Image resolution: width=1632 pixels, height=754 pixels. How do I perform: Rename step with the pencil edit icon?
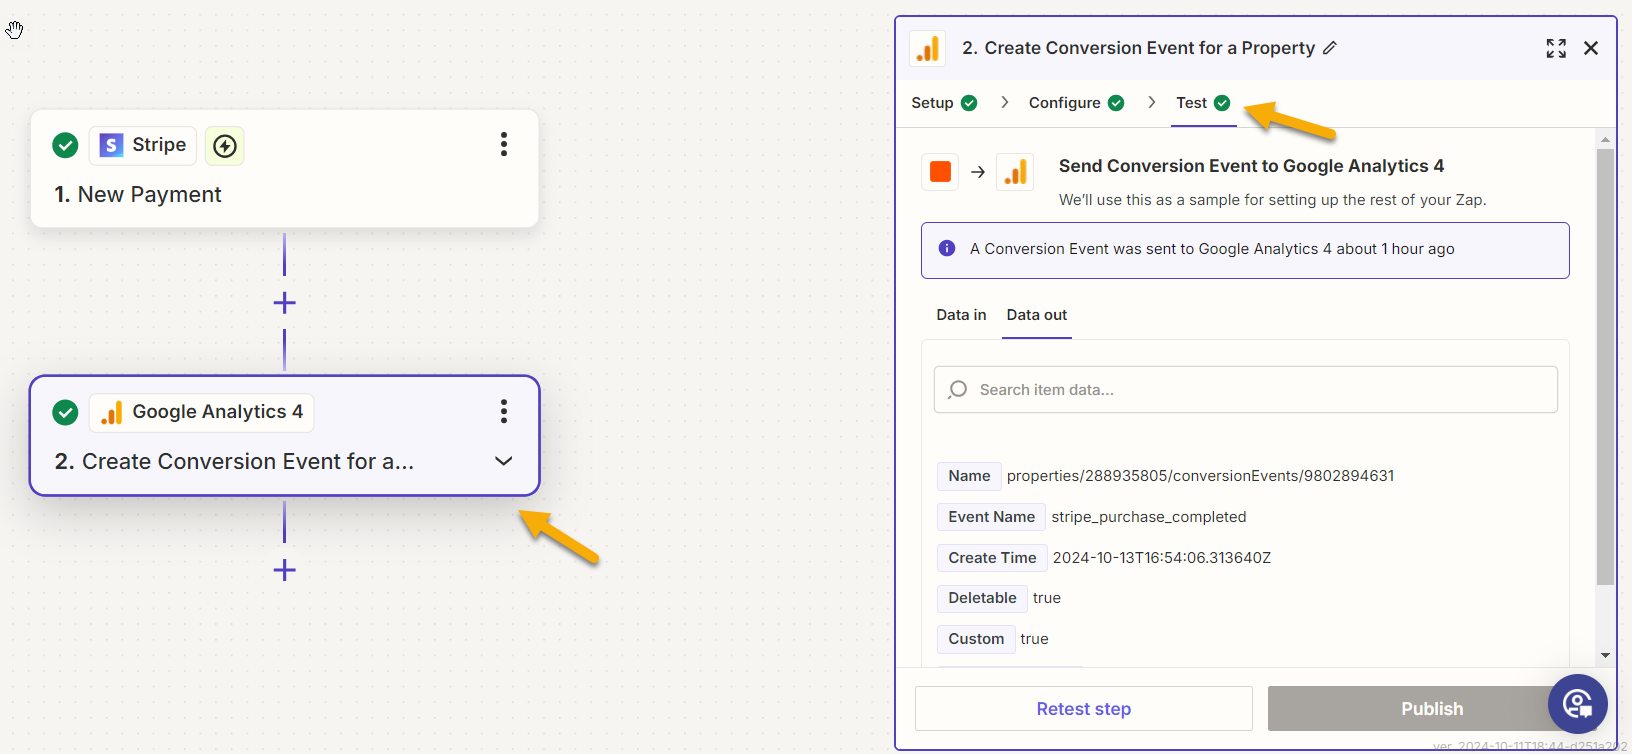(x=1330, y=48)
